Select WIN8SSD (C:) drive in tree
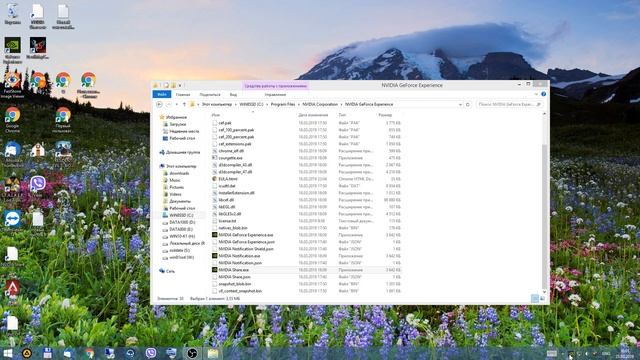This screenshot has height=360, width=640. tap(181, 215)
